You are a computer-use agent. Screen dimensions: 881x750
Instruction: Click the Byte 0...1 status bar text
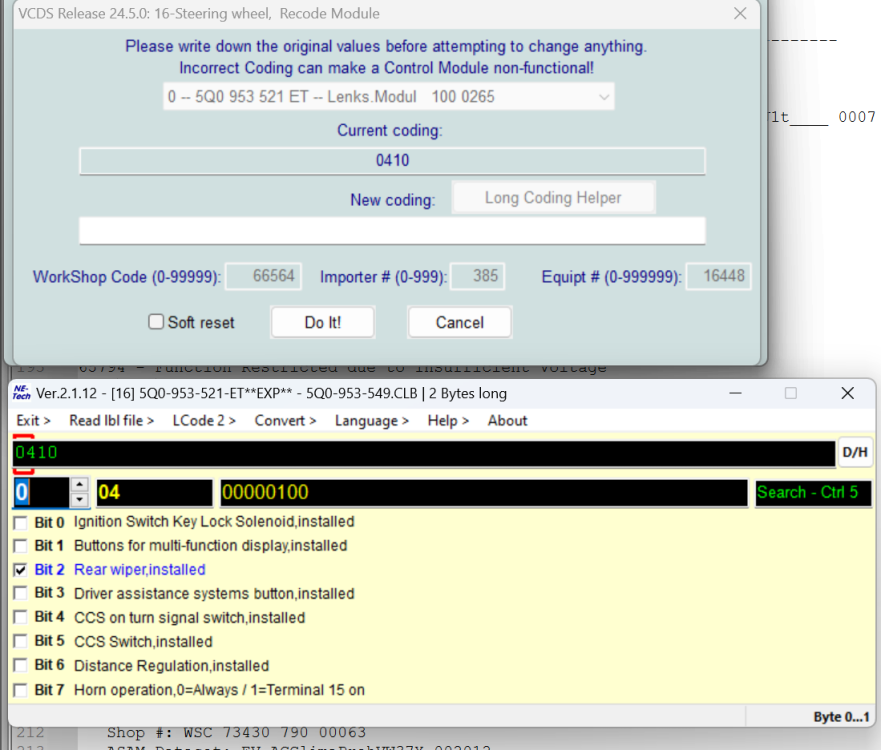click(841, 717)
